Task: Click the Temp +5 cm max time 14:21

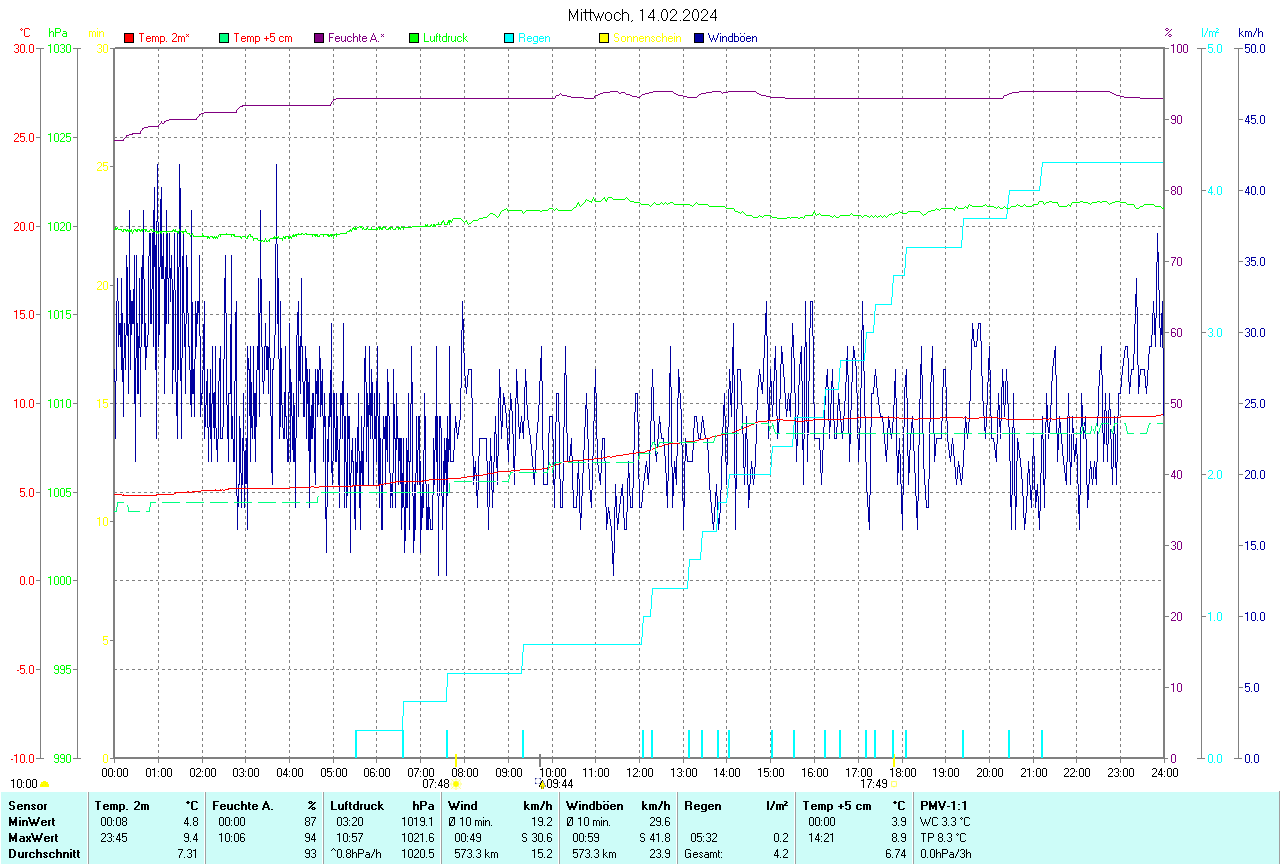Action: [x=822, y=837]
